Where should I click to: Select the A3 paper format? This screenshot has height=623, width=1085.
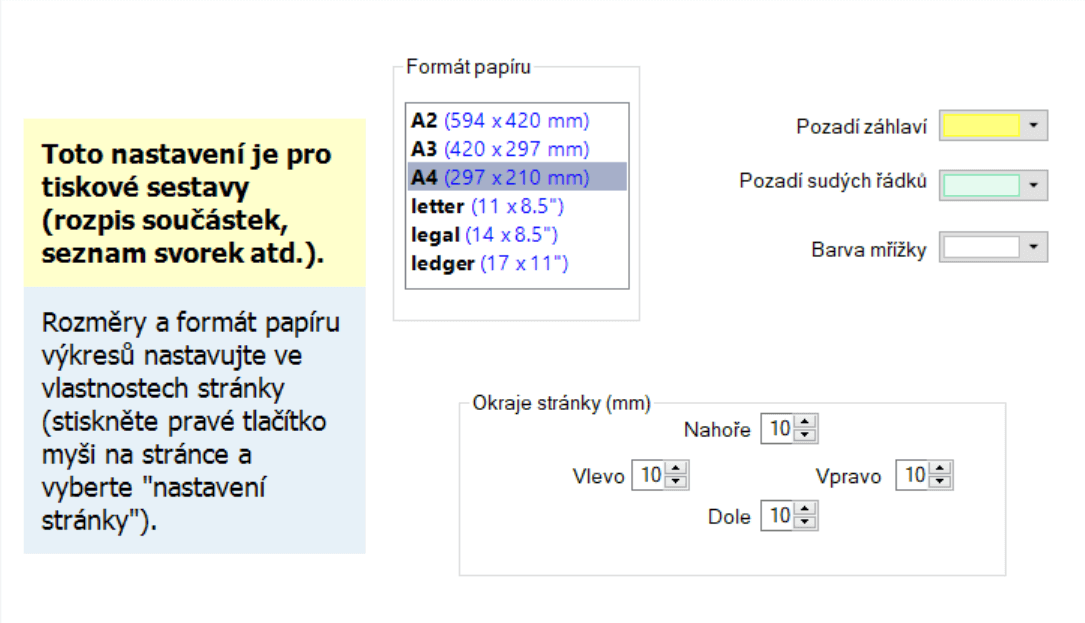pos(500,149)
